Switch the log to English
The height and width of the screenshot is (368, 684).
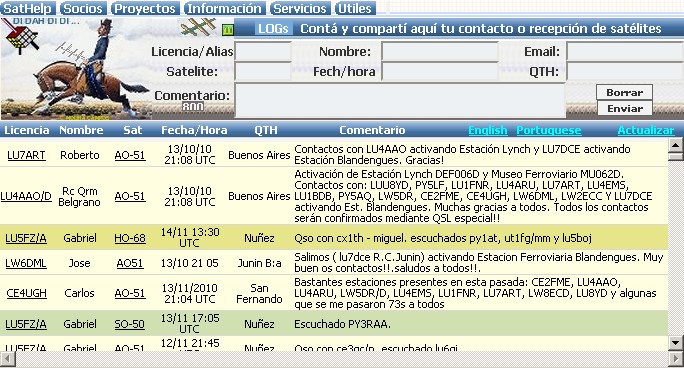[488, 130]
